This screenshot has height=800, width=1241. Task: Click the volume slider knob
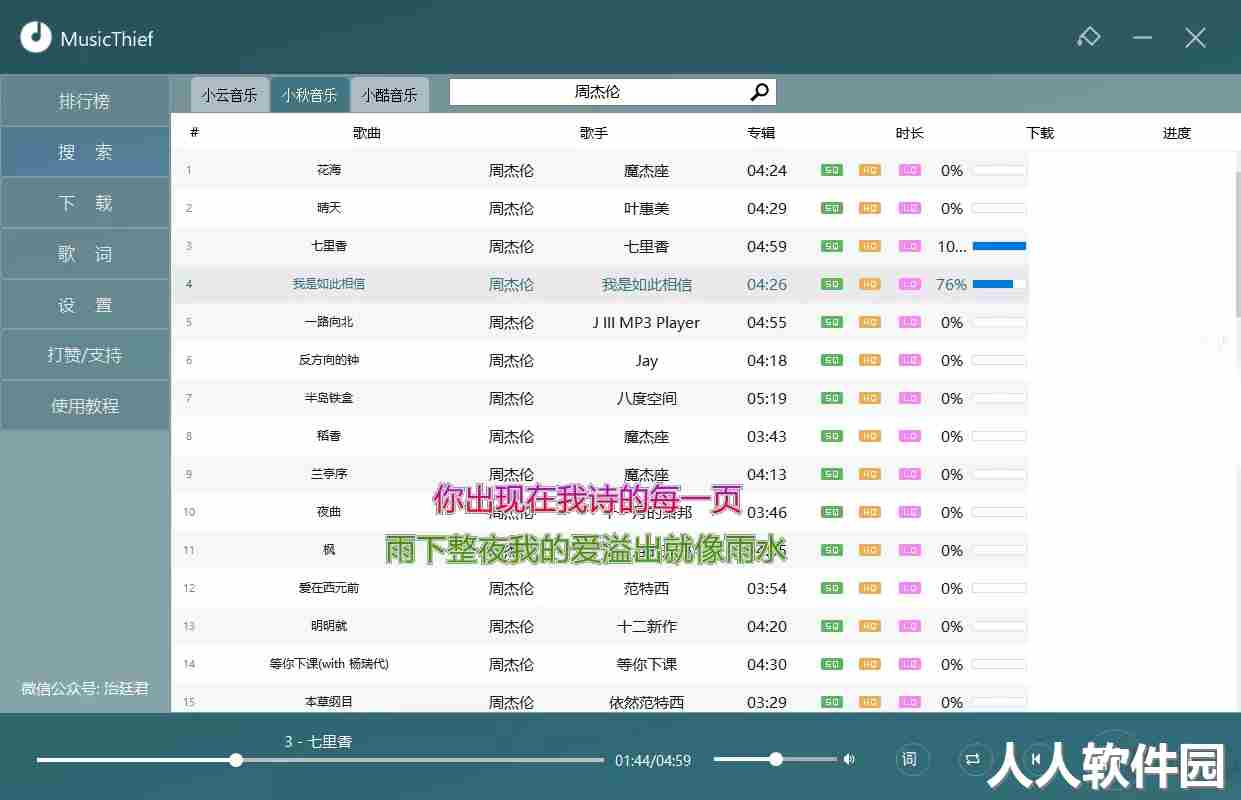click(x=776, y=760)
